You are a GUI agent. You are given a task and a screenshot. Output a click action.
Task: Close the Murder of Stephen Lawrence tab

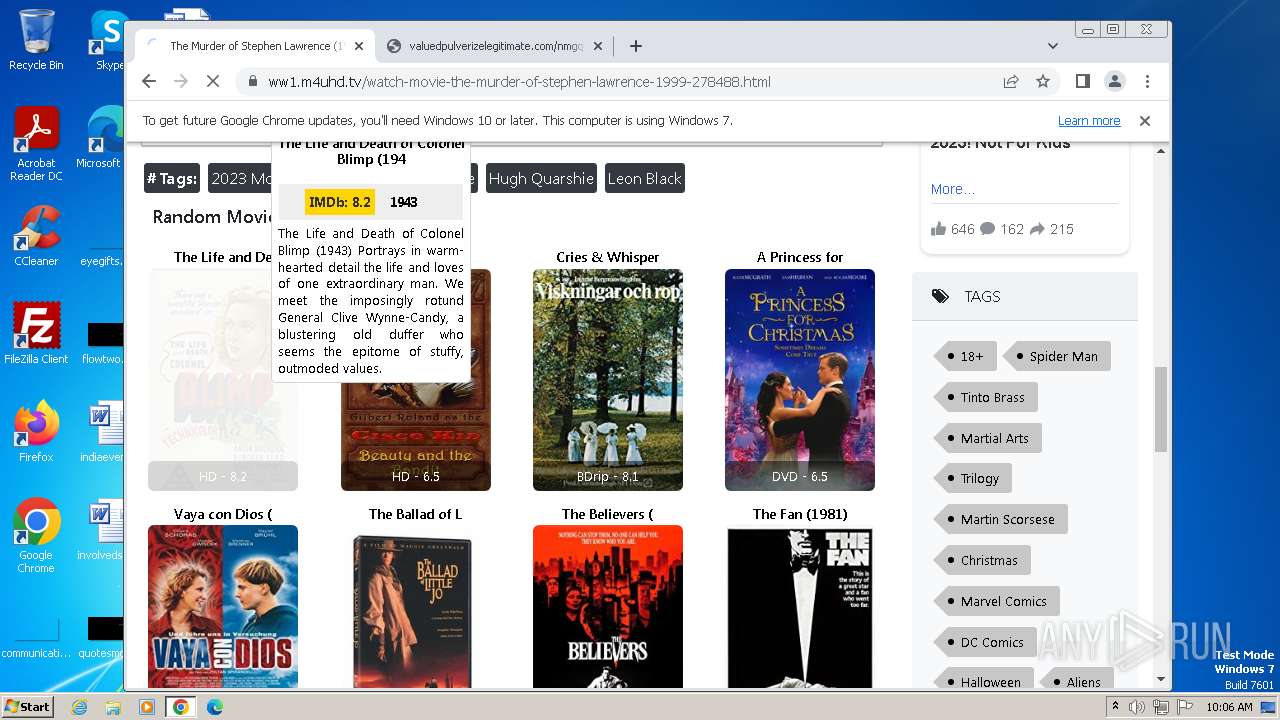click(x=360, y=46)
